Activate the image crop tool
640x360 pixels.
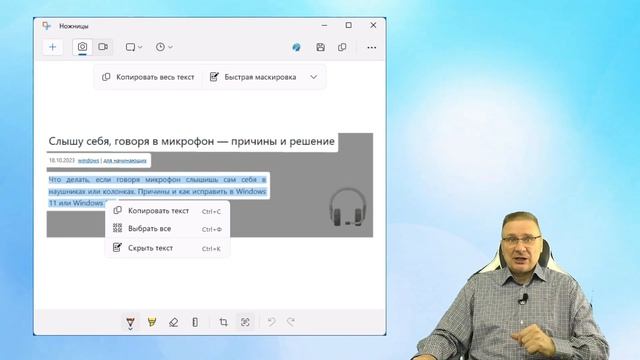[223, 322]
